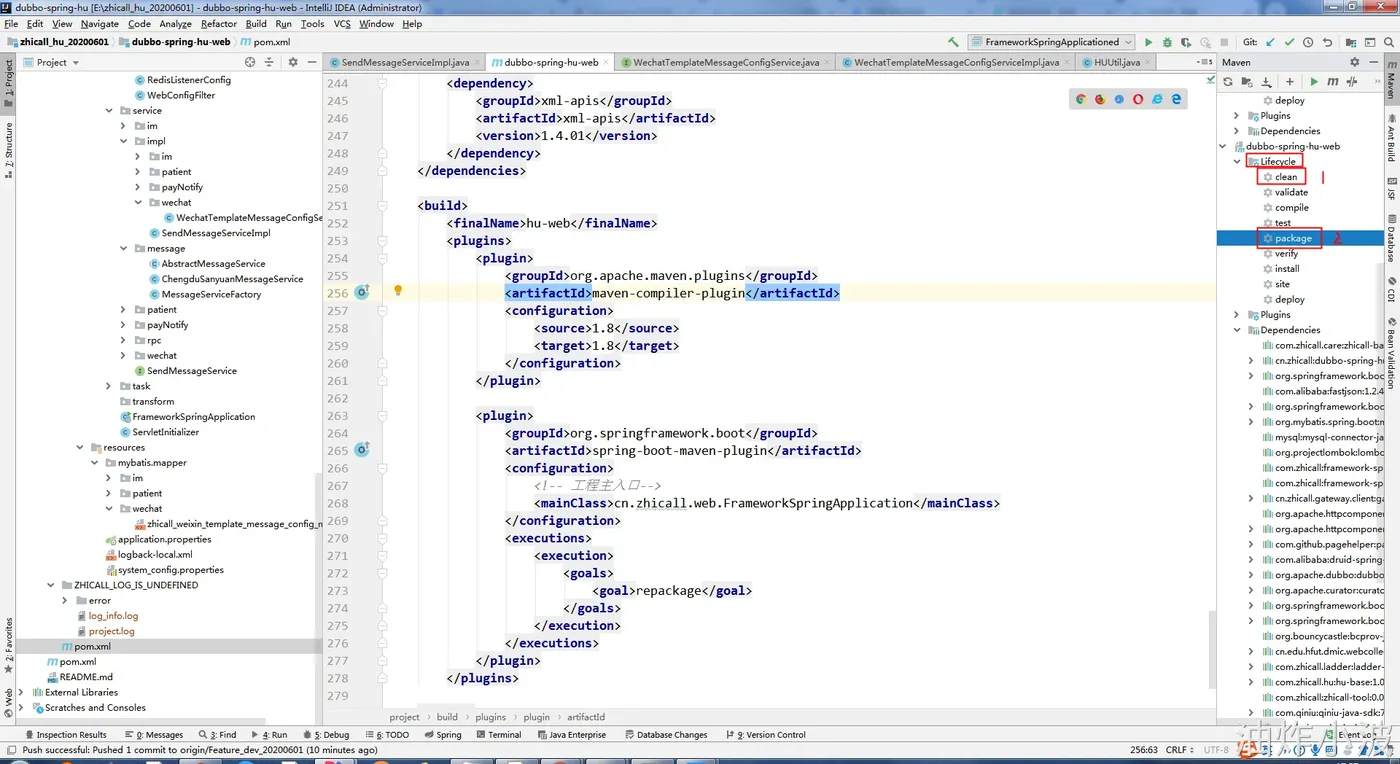Image resolution: width=1400 pixels, height=764 pixels.
Task: Toggle the Maven side tool window
Action: coord(1390,78)
